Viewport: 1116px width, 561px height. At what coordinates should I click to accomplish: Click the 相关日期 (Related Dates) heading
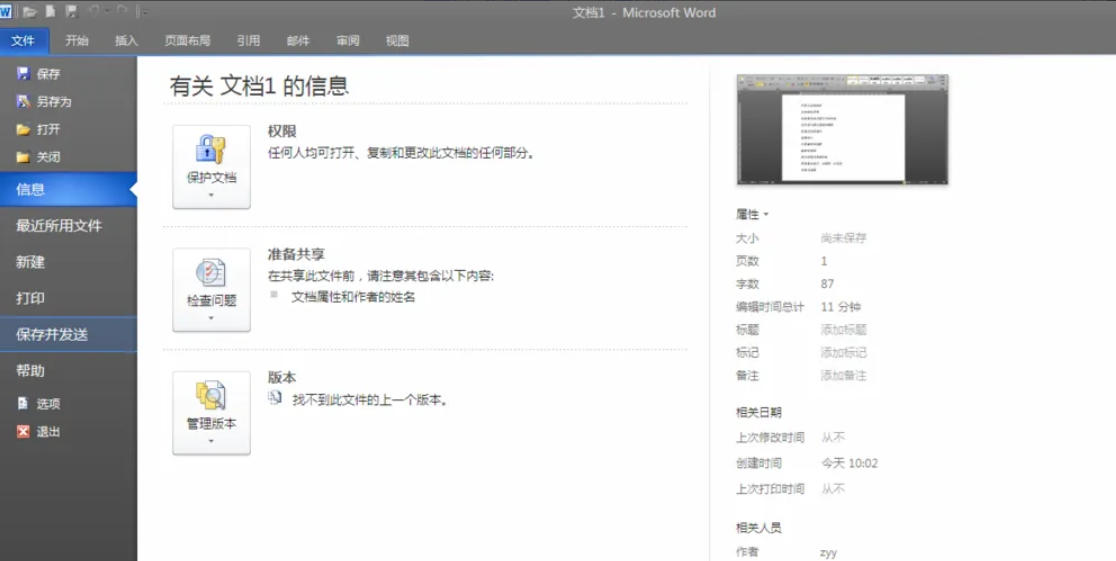point(759,412)
